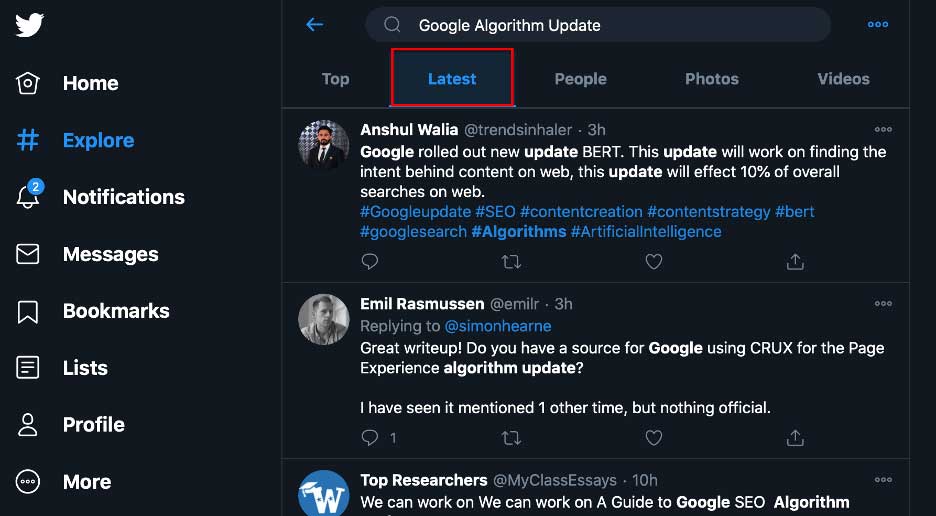
Task: Open the Bookmarks ribbon icon
Action: [x=28, y=311]
